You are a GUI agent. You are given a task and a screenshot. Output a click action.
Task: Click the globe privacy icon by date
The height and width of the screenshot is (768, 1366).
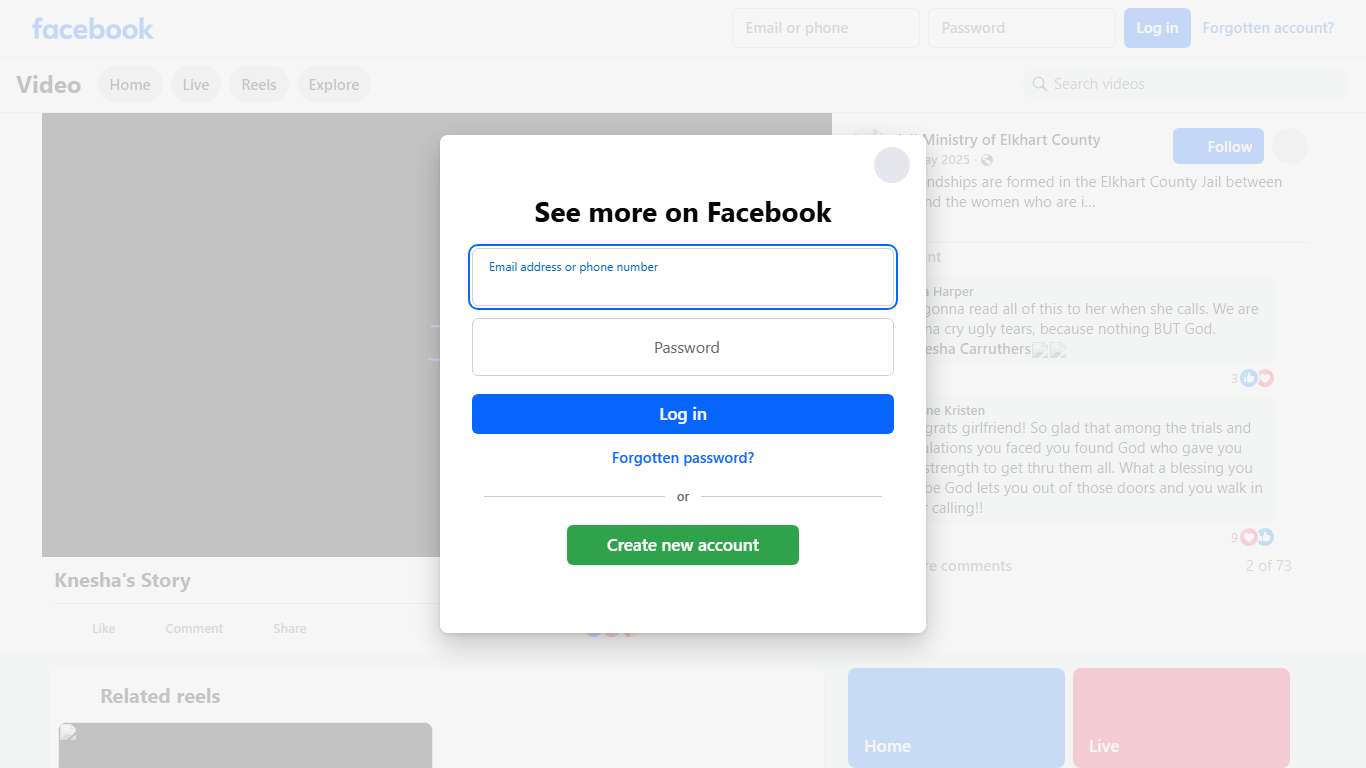[987, 160]
